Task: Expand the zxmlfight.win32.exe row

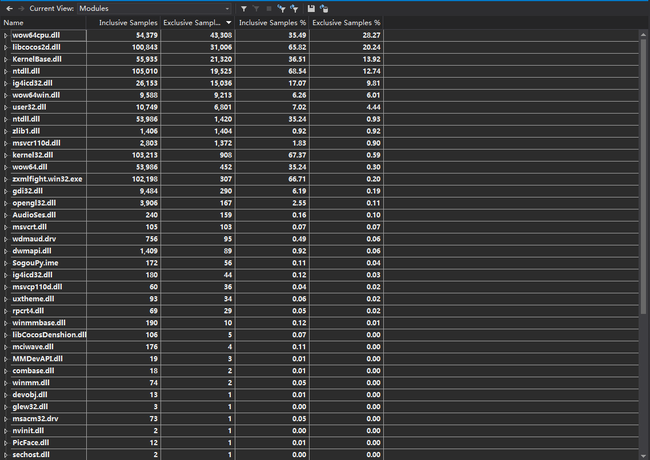Action: (6, 179)
